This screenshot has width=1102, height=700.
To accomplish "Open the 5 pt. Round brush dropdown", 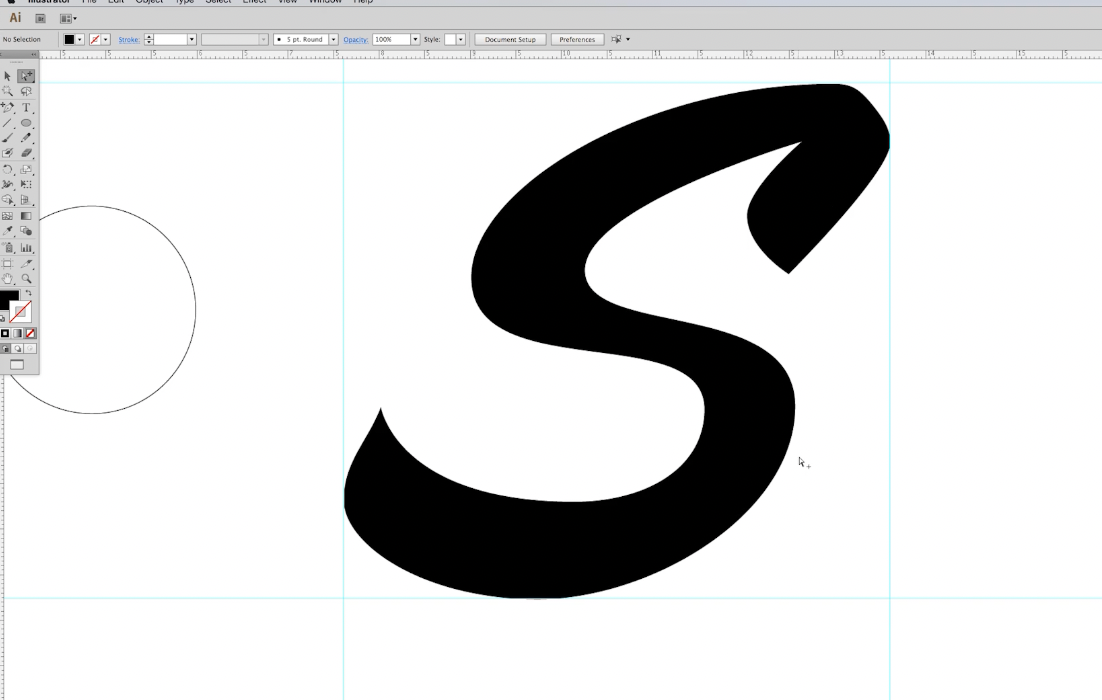I will point(334,40).
